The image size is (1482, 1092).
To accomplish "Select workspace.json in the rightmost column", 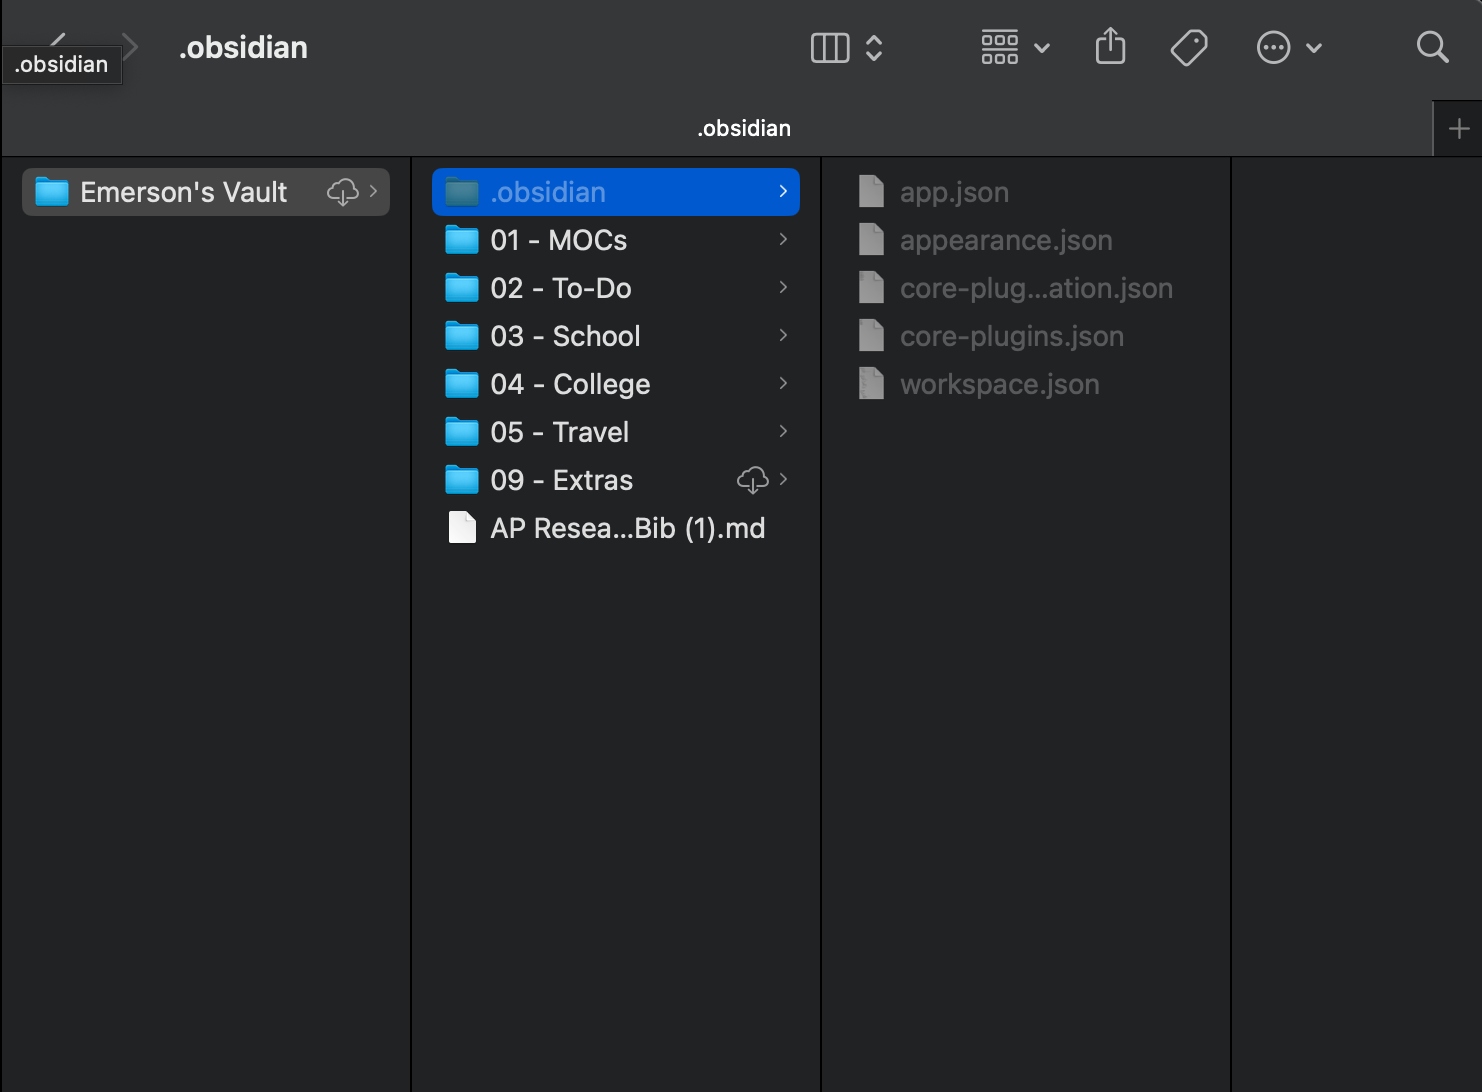I will tap(999, 384).
